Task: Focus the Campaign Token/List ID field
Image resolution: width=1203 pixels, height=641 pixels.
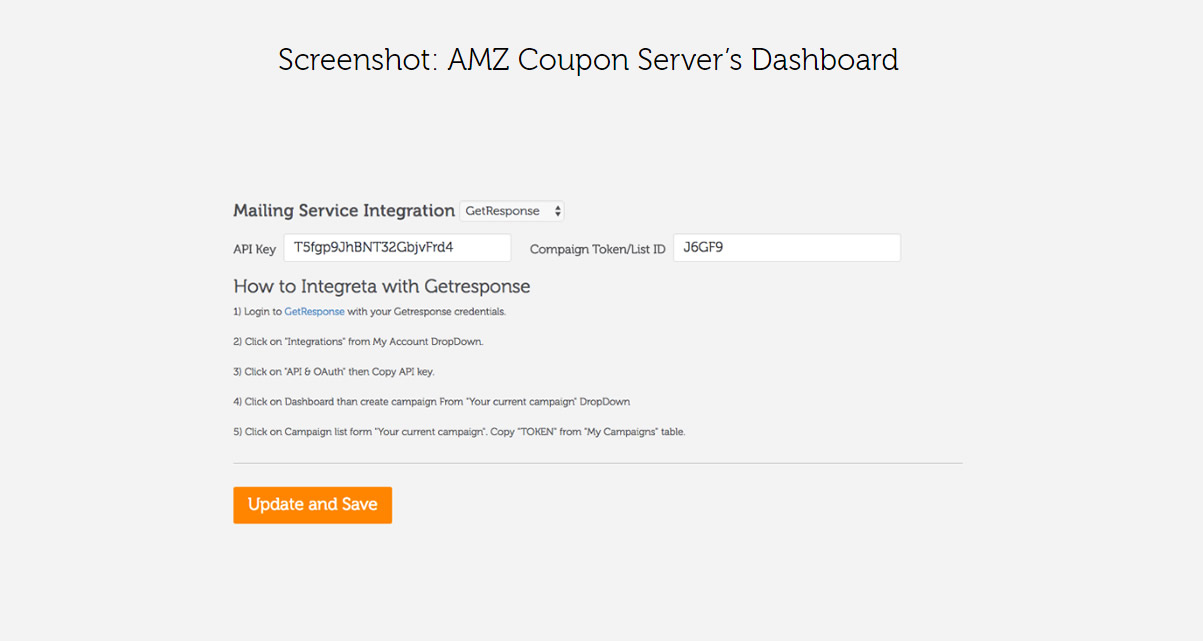Action: (x=787, y=248)
